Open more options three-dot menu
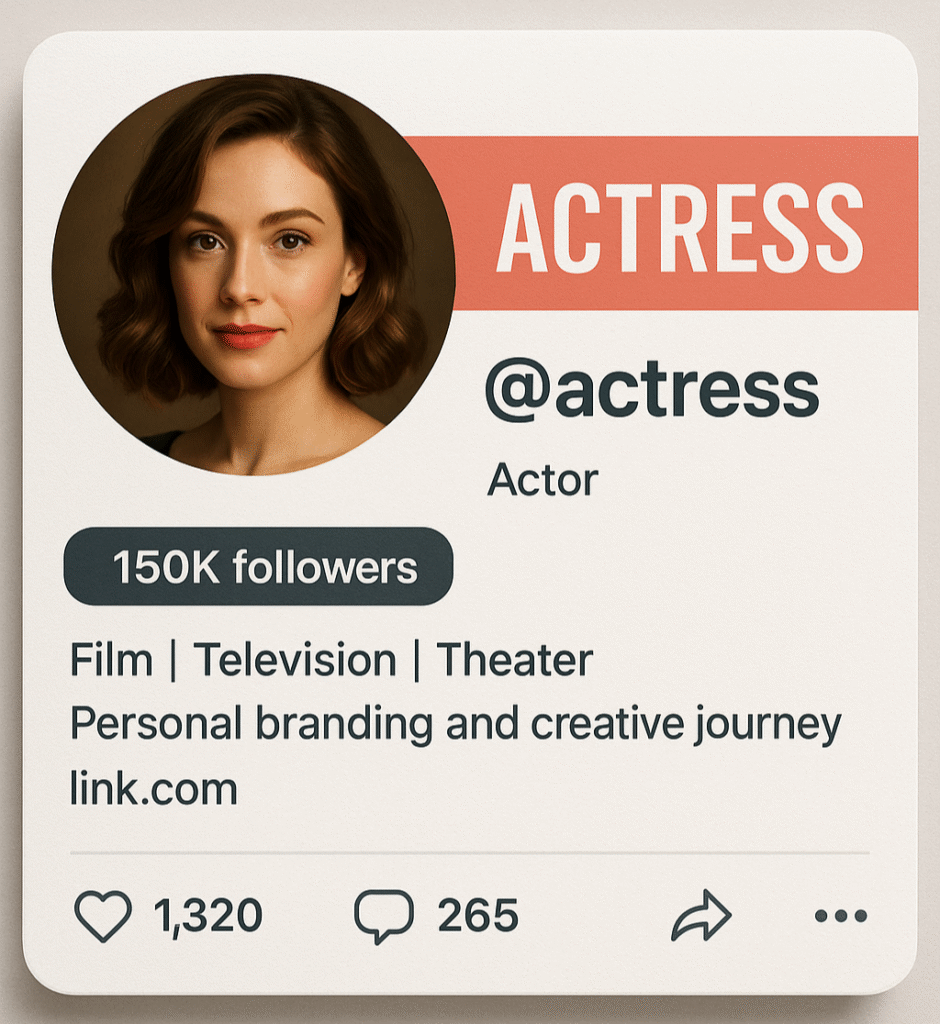 (841, 915)
